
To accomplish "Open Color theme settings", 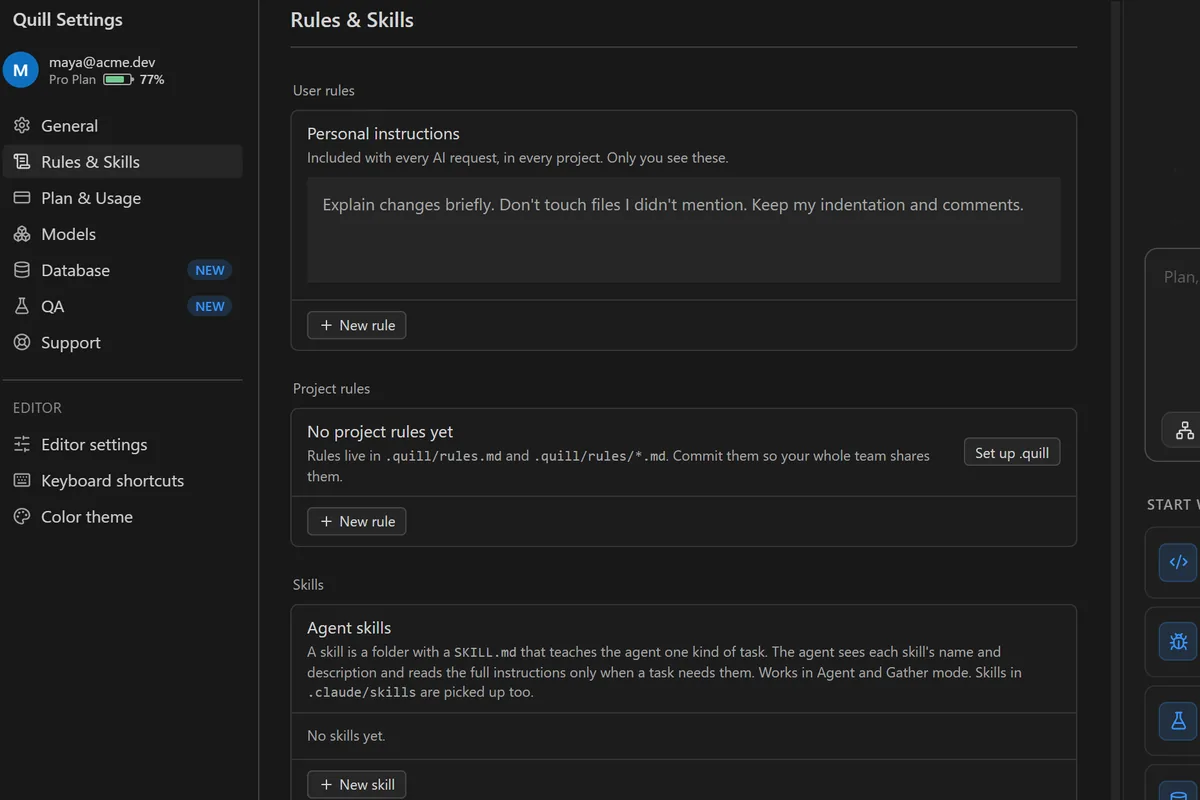I will coord(122,516).
